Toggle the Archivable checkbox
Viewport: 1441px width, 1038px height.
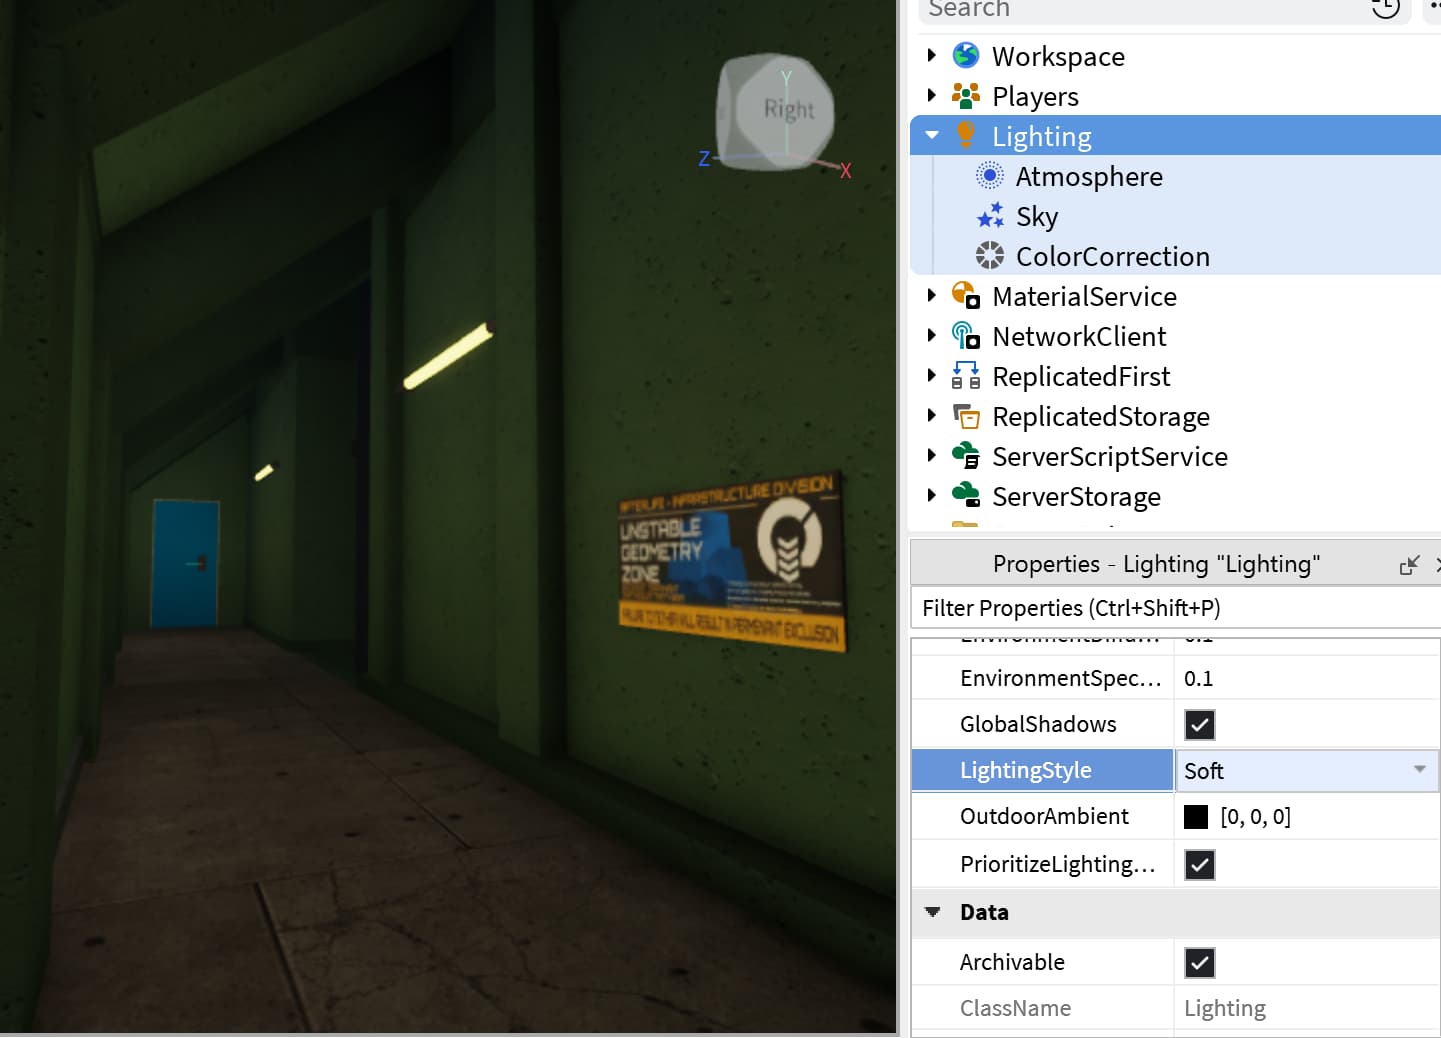click(x=1199, y=962)
